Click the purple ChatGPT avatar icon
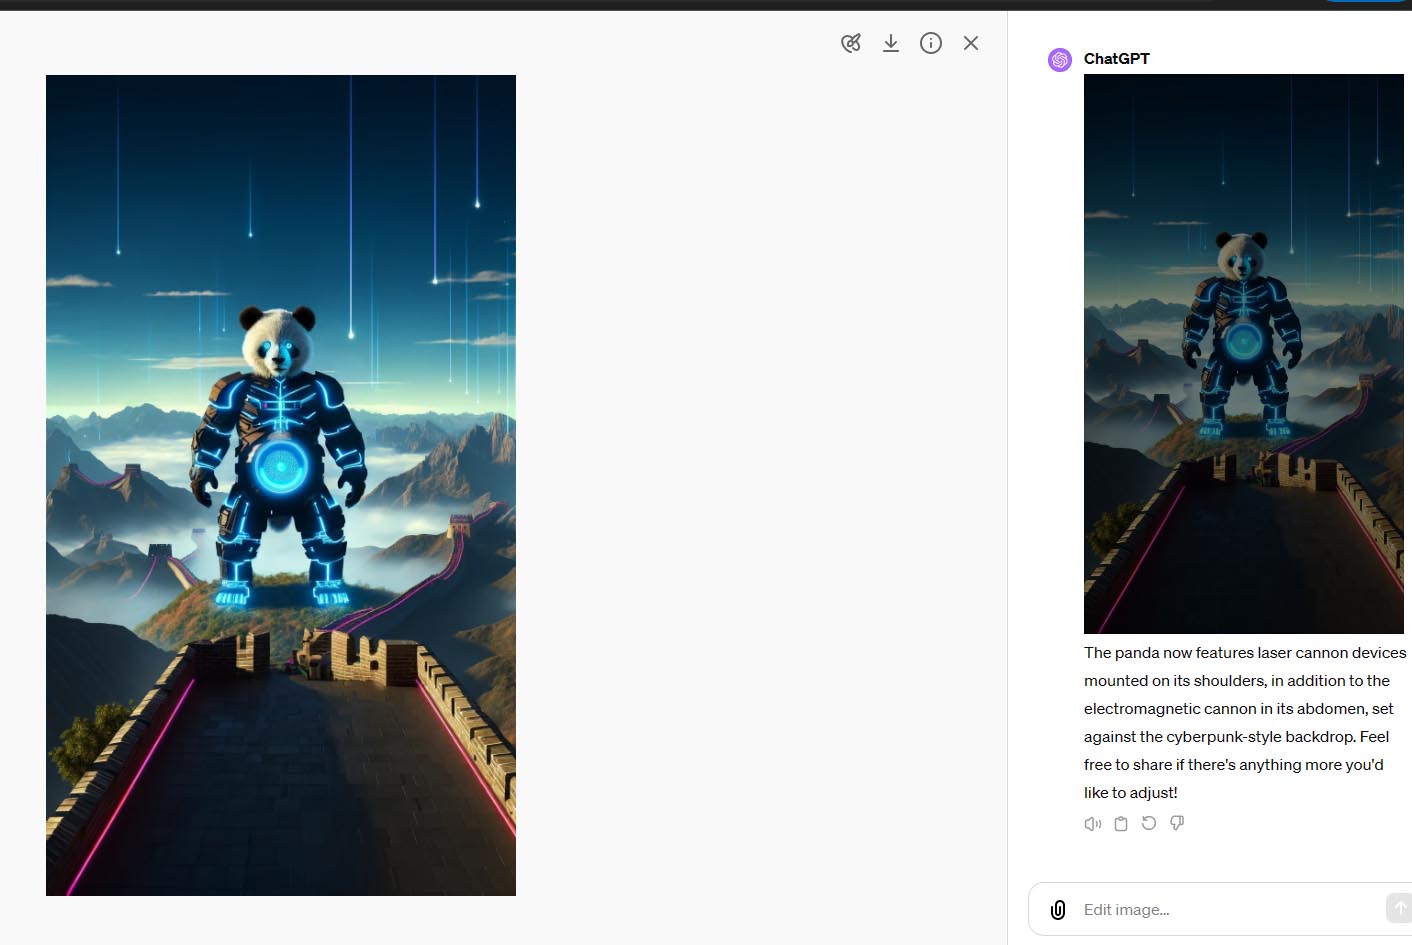The width and height of the screenshot is (1412, 945). [x=1060, y=60]
